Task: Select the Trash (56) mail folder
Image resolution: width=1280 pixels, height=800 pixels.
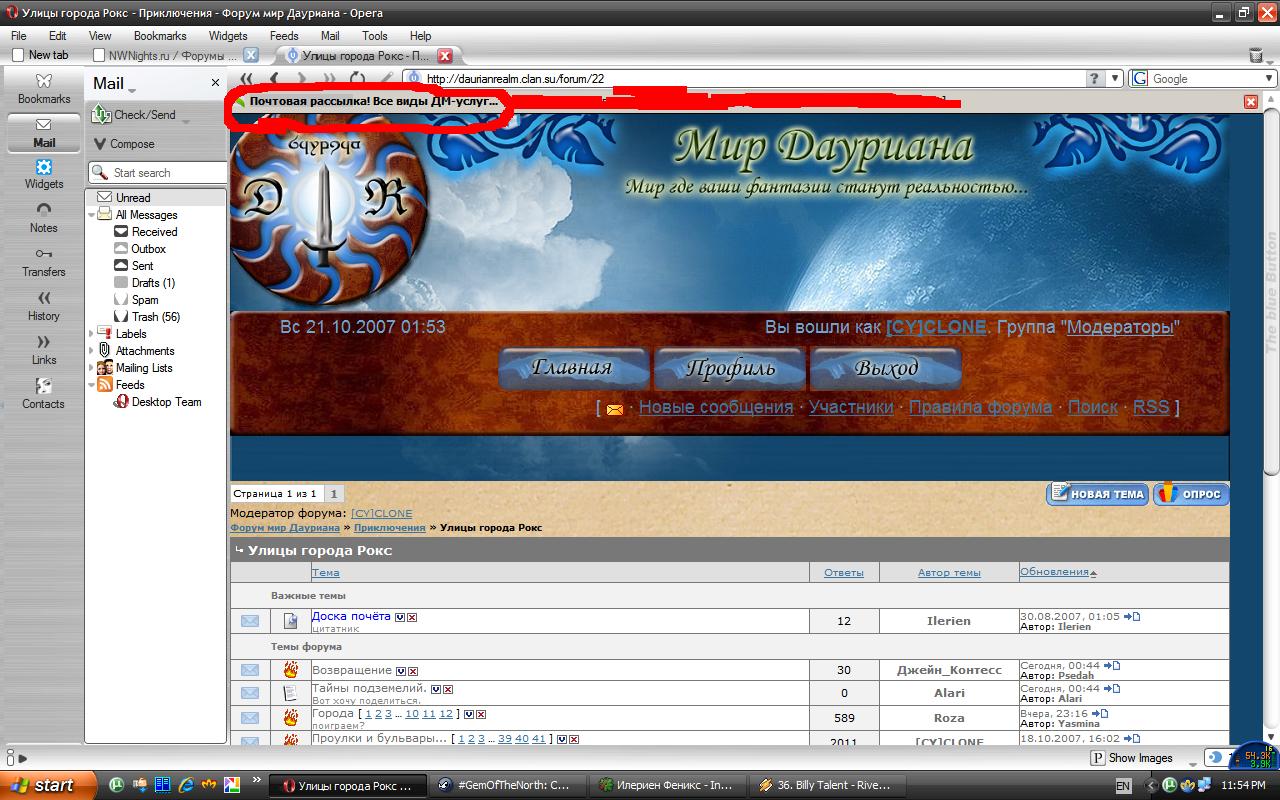Action: (x=148, y=317)
